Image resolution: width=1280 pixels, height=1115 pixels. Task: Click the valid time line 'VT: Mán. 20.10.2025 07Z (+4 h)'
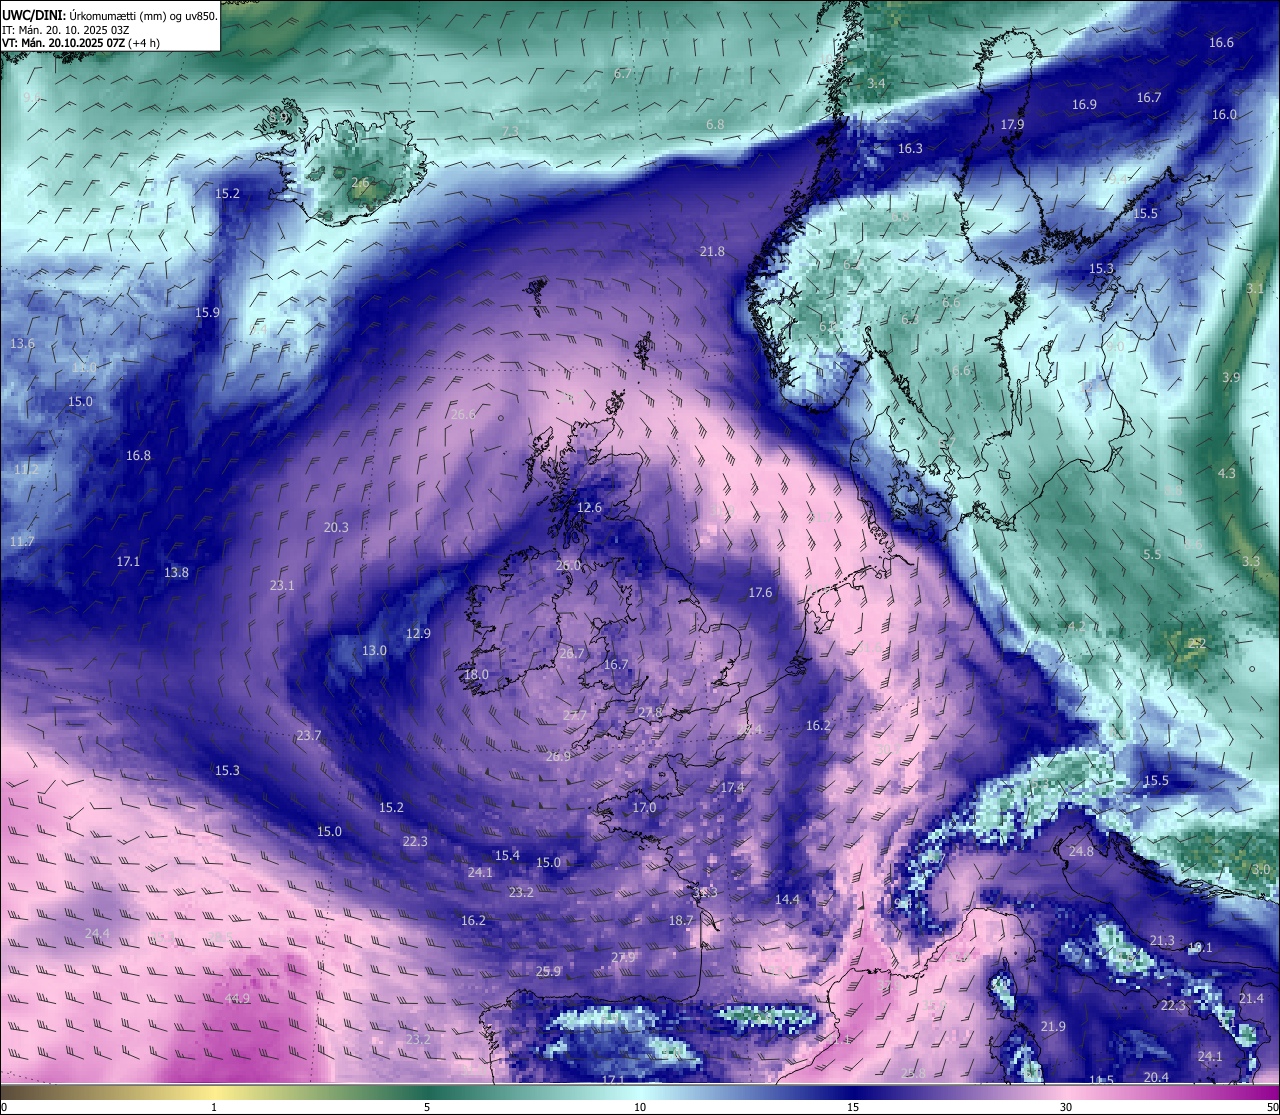[81, 43]
